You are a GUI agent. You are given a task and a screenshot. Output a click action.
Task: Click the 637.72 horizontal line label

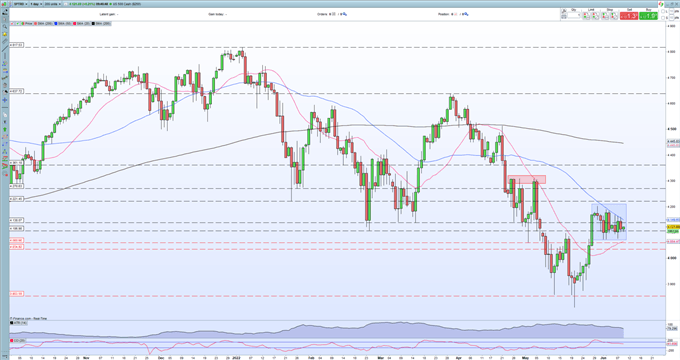pyautogui.click(x=16, y=91)
